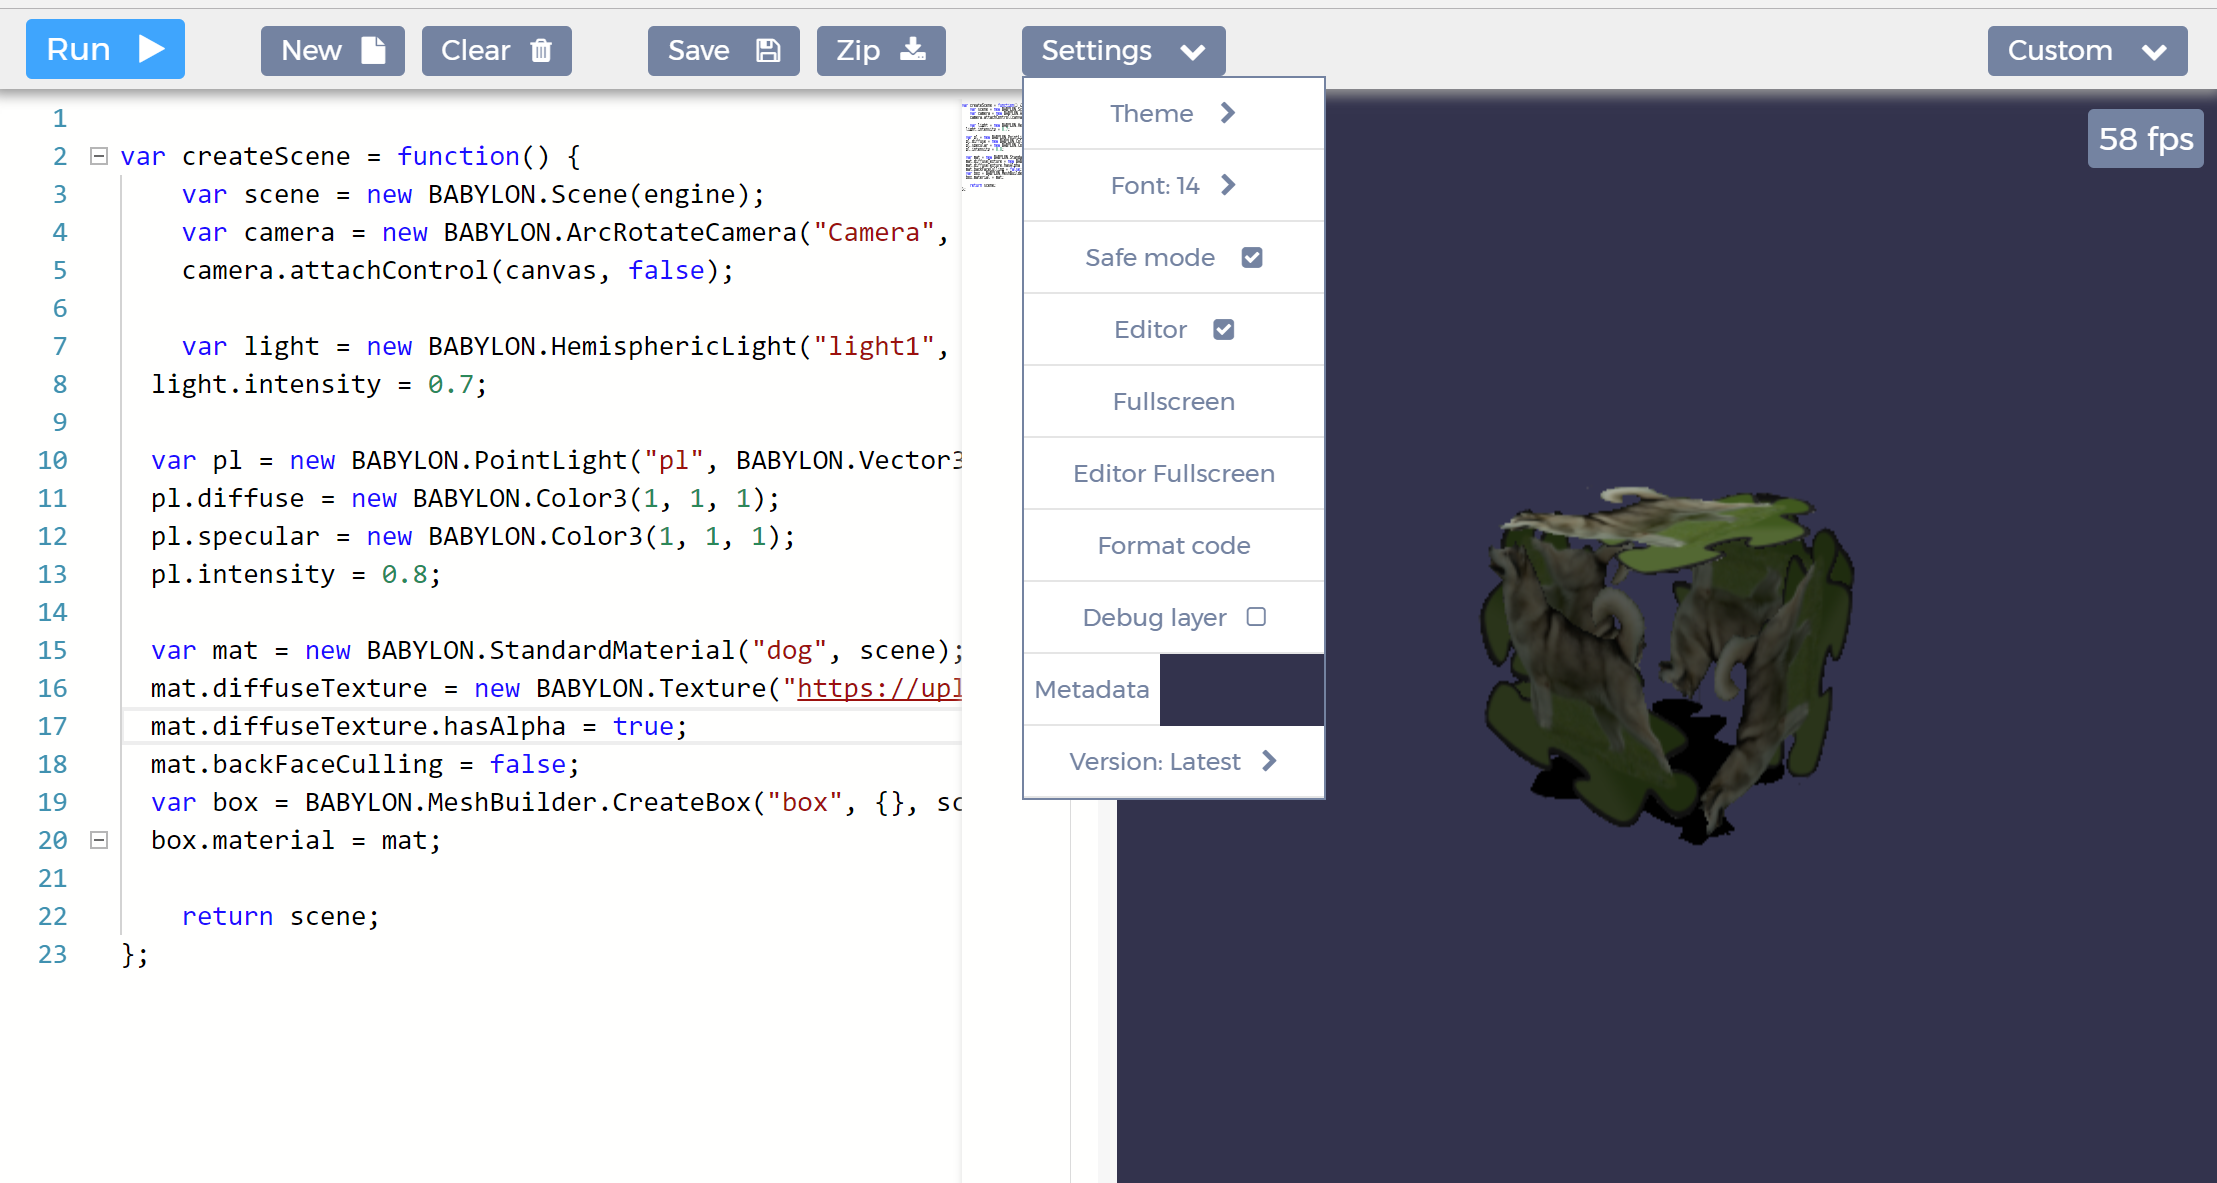
Task: Click the floppy disk save icon
Action: tap(768, 50)
